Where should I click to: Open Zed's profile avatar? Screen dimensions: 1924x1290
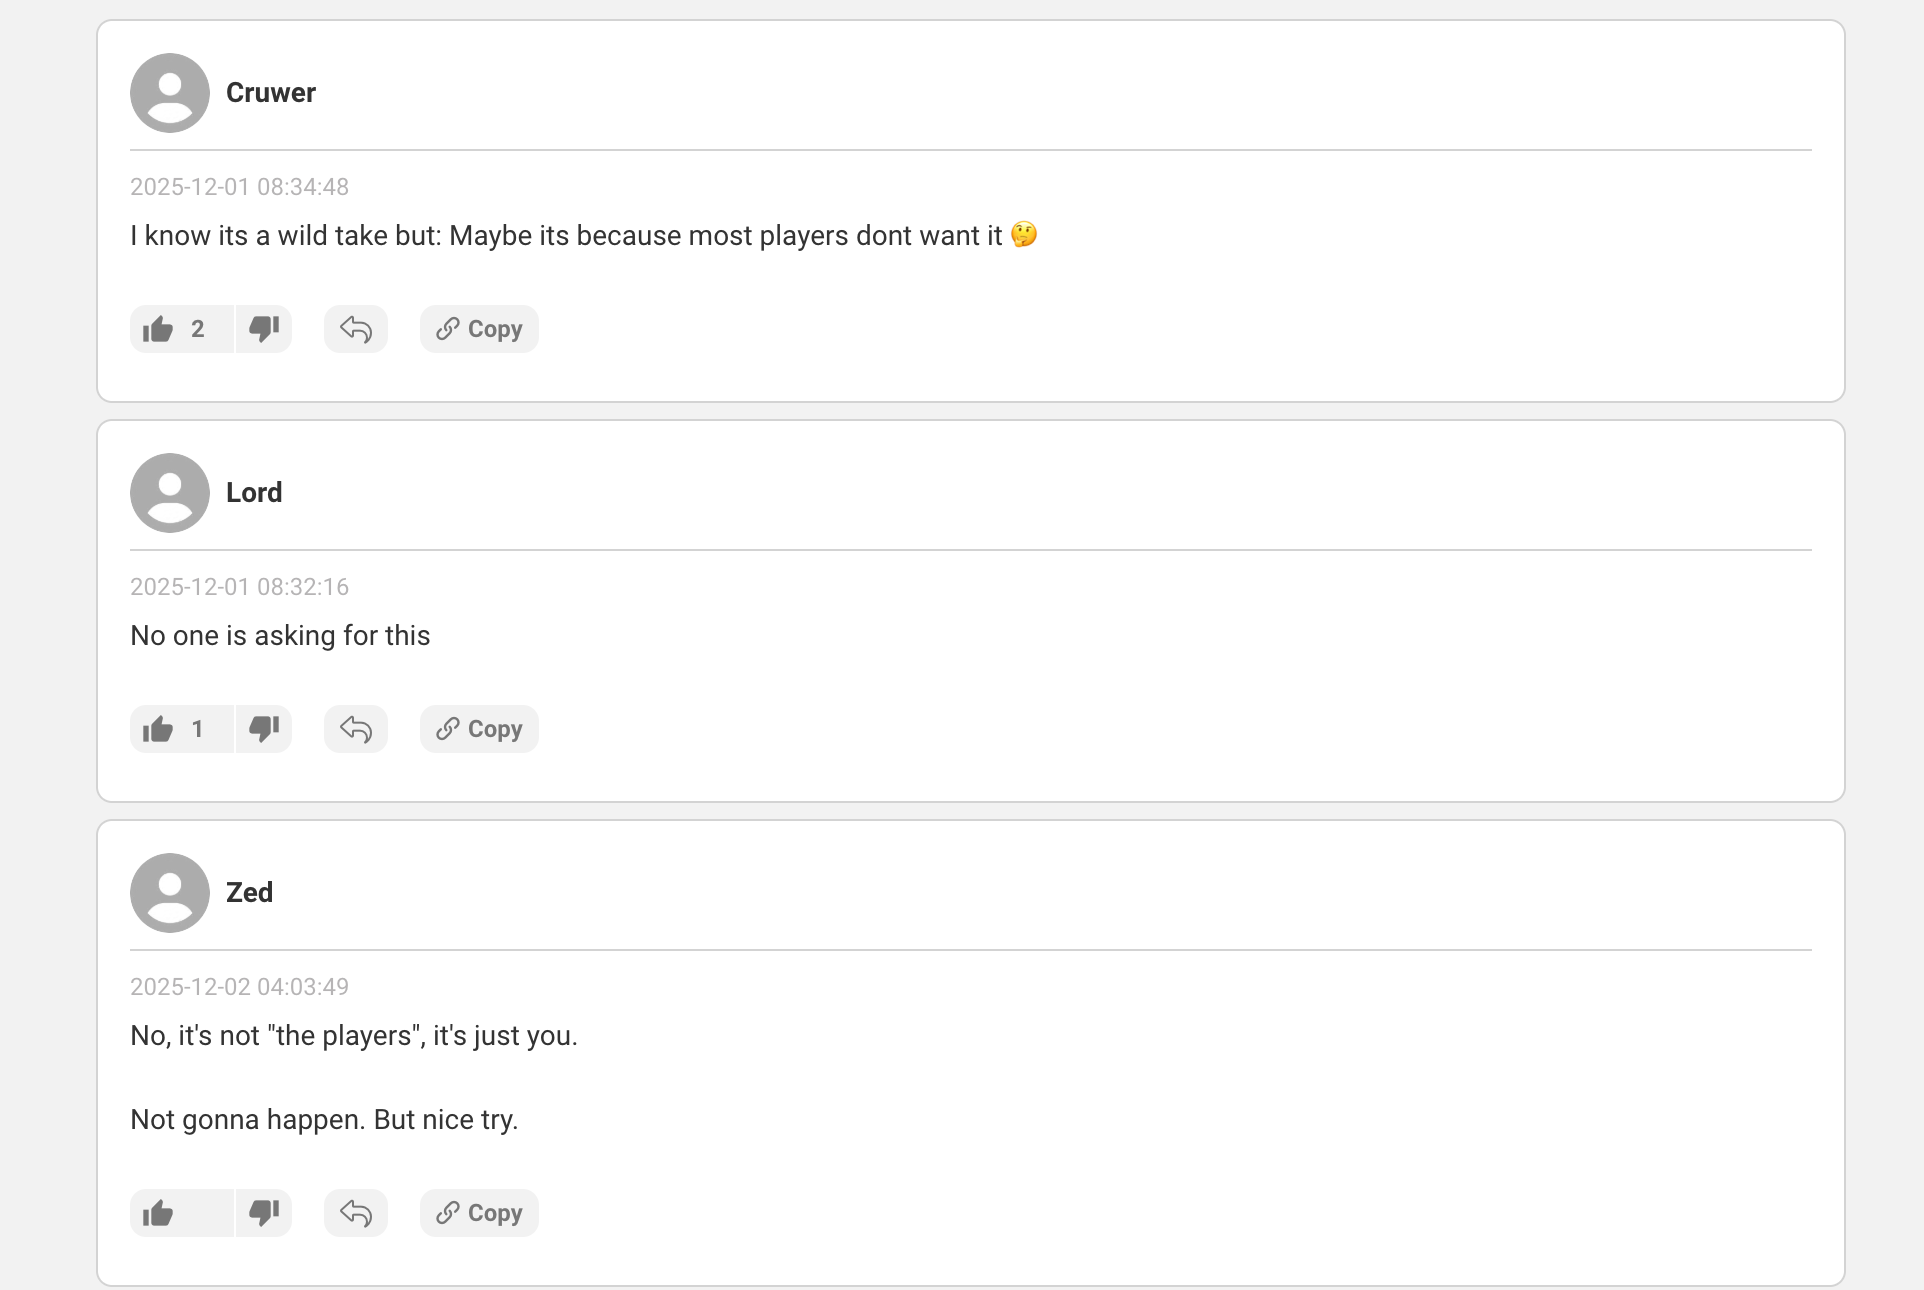(170, 893)
